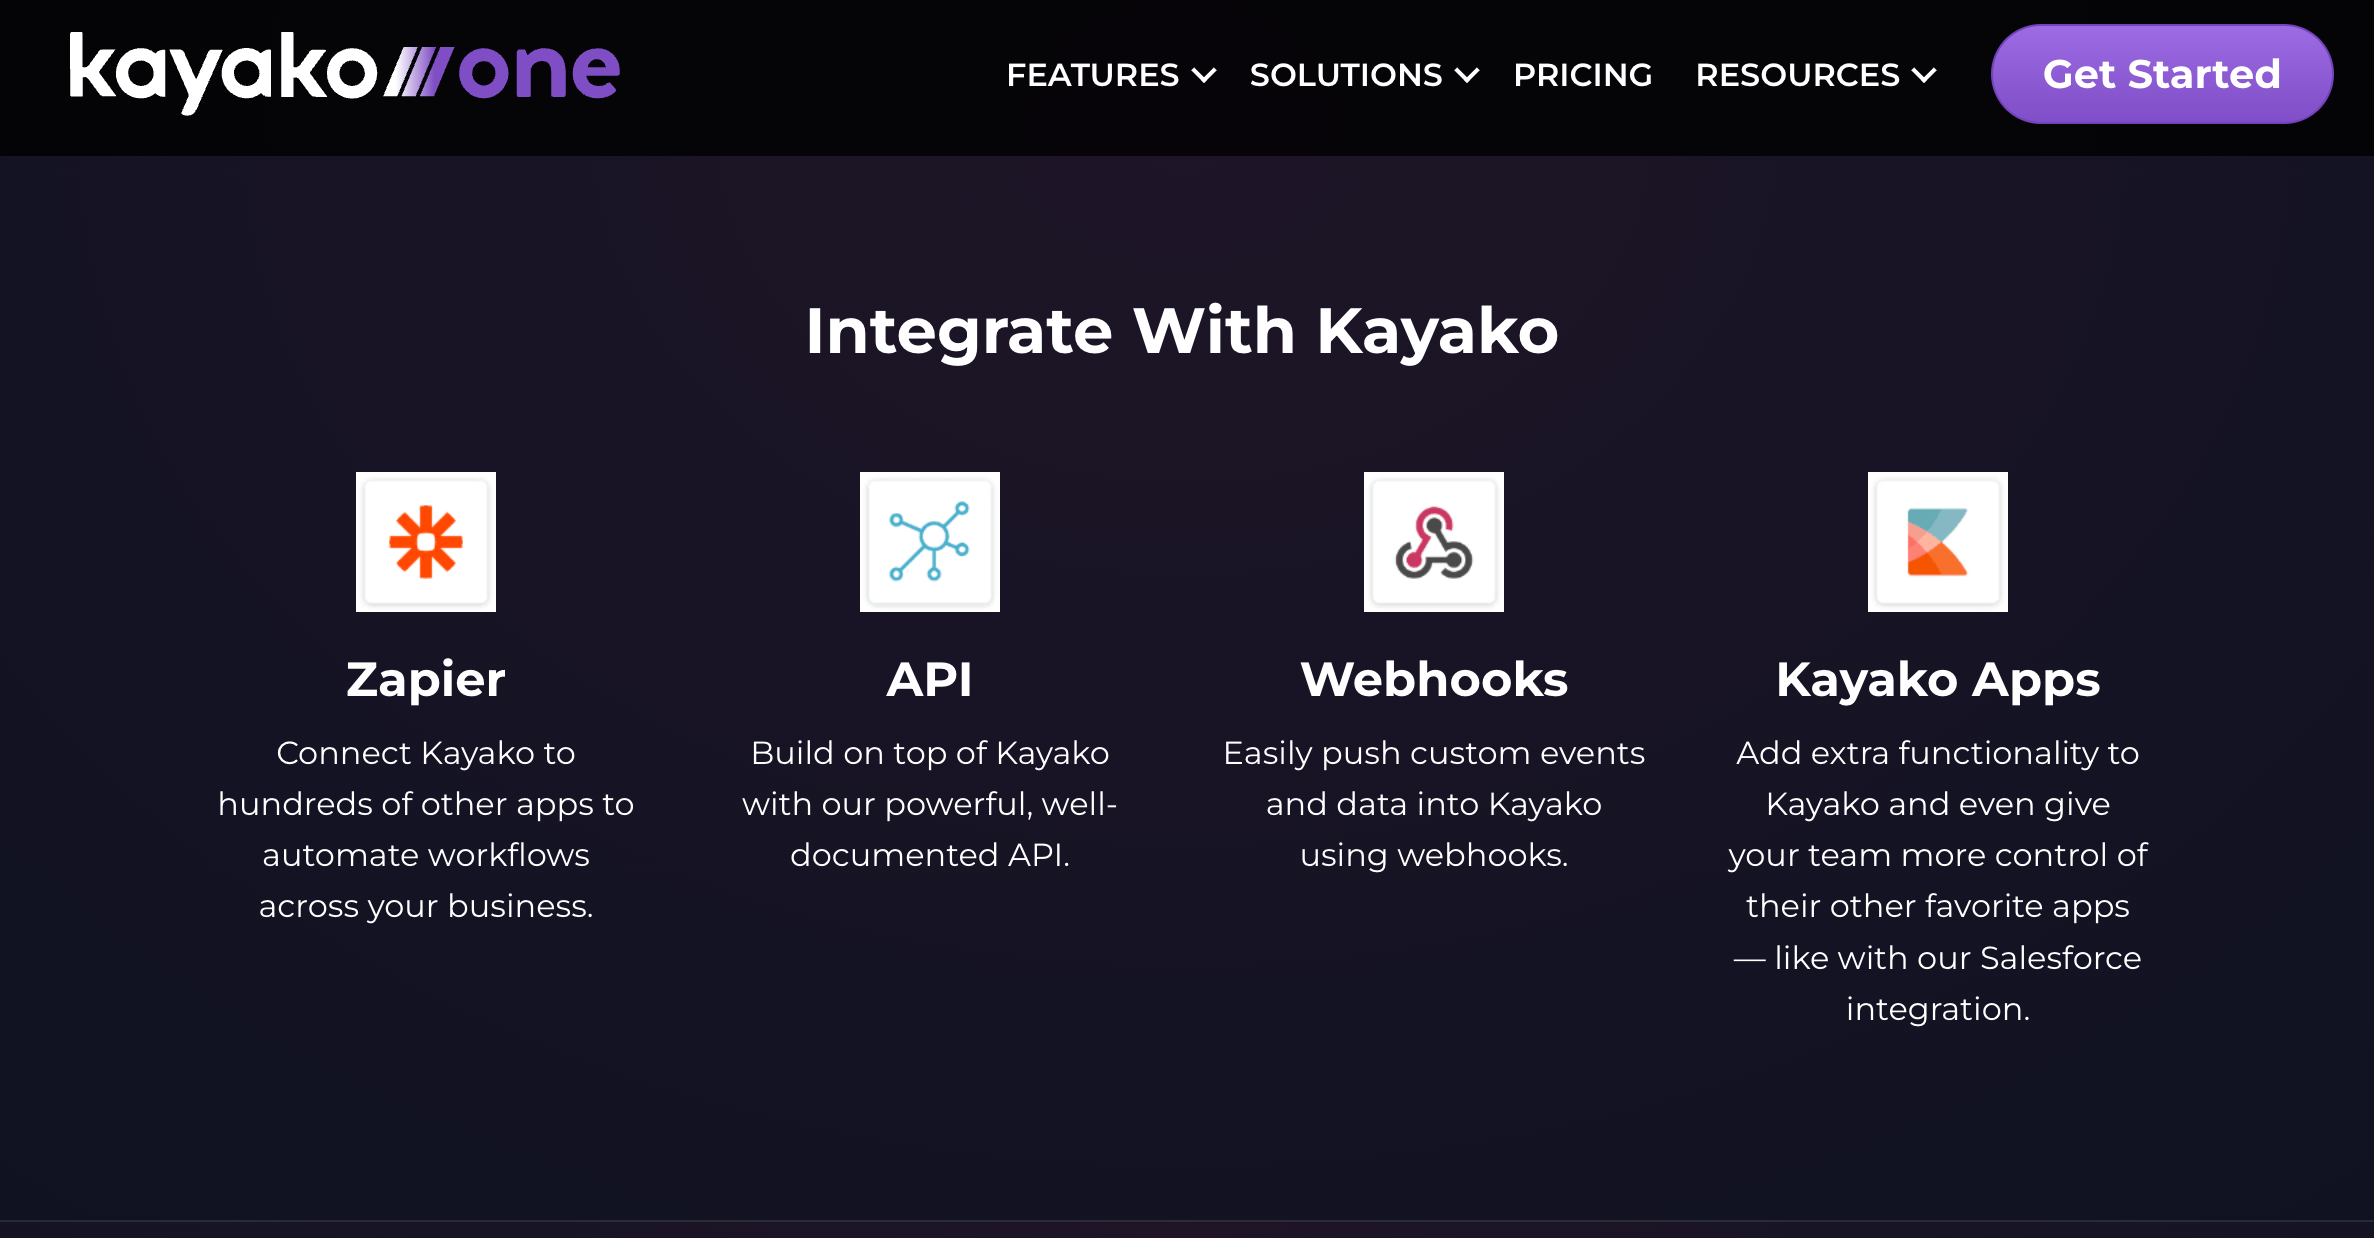Expand Solutions dropdown chevron

click(x=1468, y=75)
